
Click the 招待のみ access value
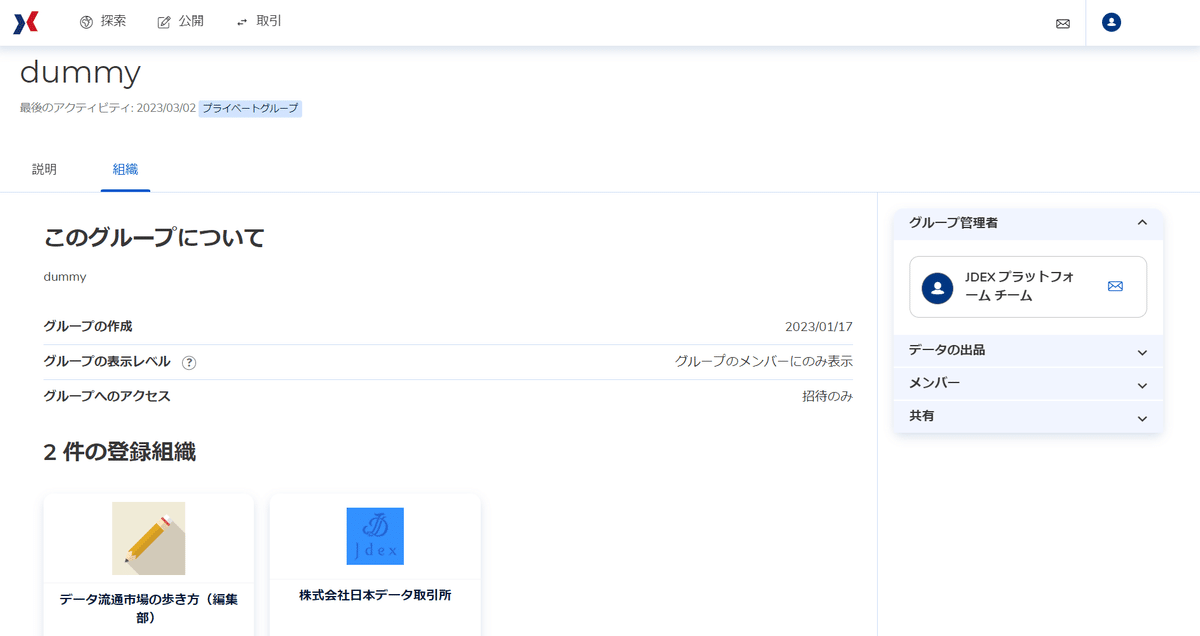pyautogui.click(x=827, y=396)
